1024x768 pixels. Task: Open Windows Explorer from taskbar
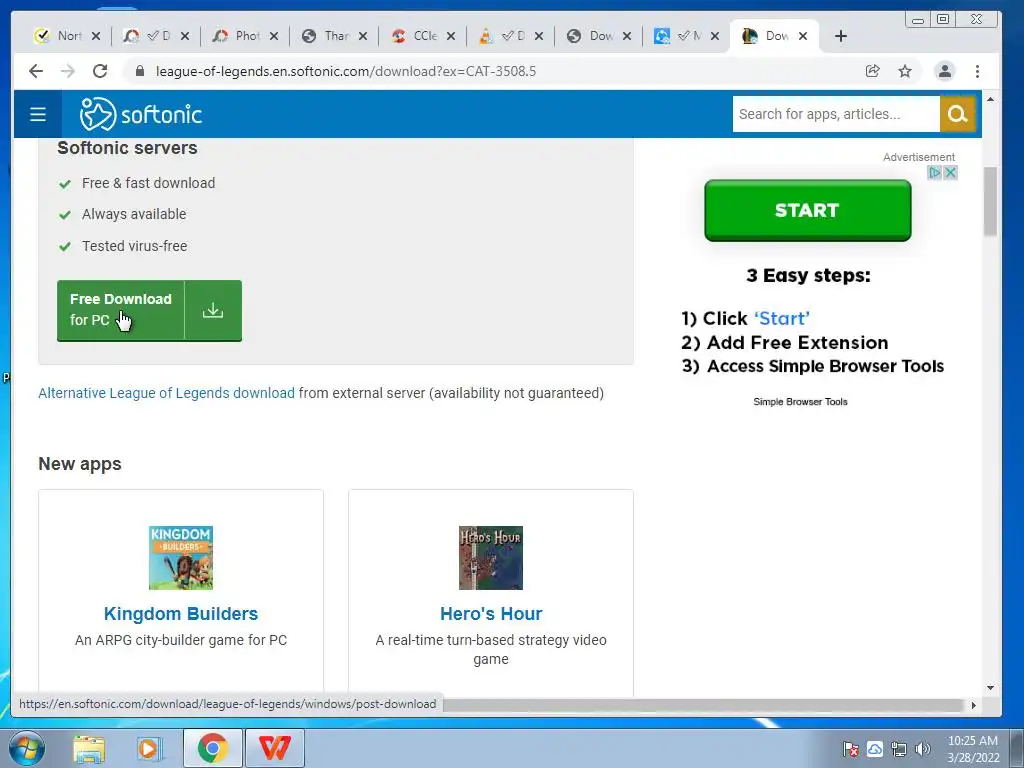tap(89, 748)
